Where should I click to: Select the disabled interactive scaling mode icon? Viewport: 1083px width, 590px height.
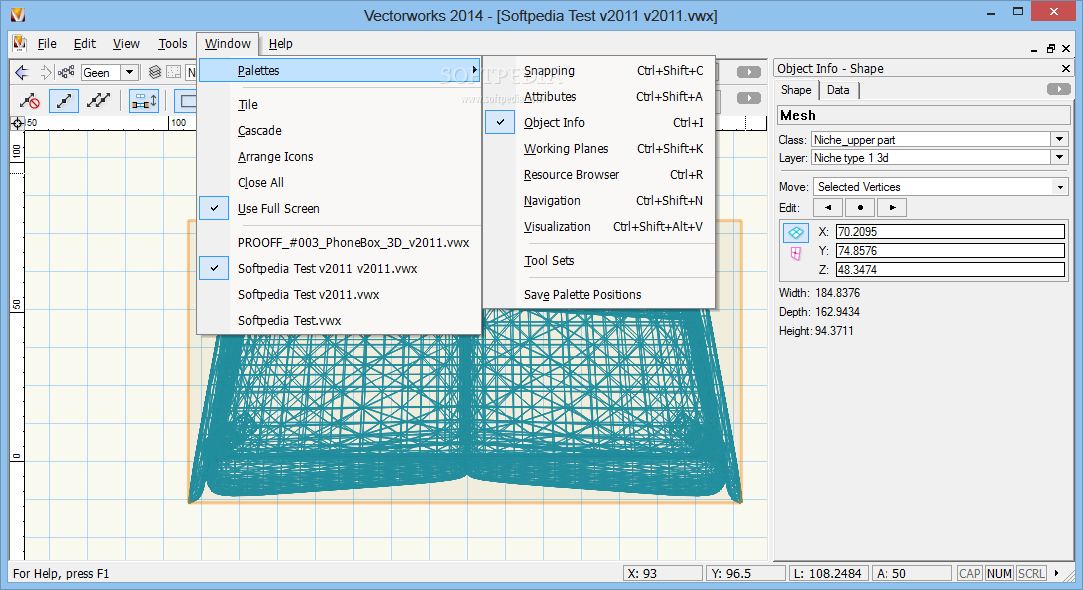pos(30,101)
